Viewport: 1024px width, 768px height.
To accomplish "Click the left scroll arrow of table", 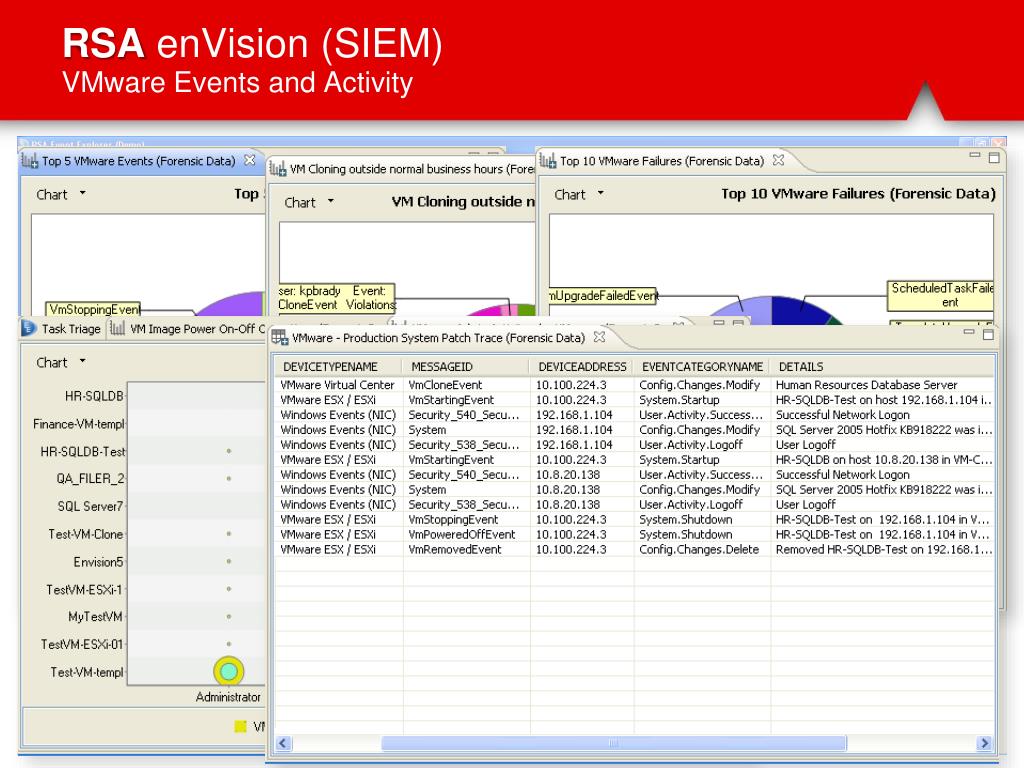I will [283, 743].
